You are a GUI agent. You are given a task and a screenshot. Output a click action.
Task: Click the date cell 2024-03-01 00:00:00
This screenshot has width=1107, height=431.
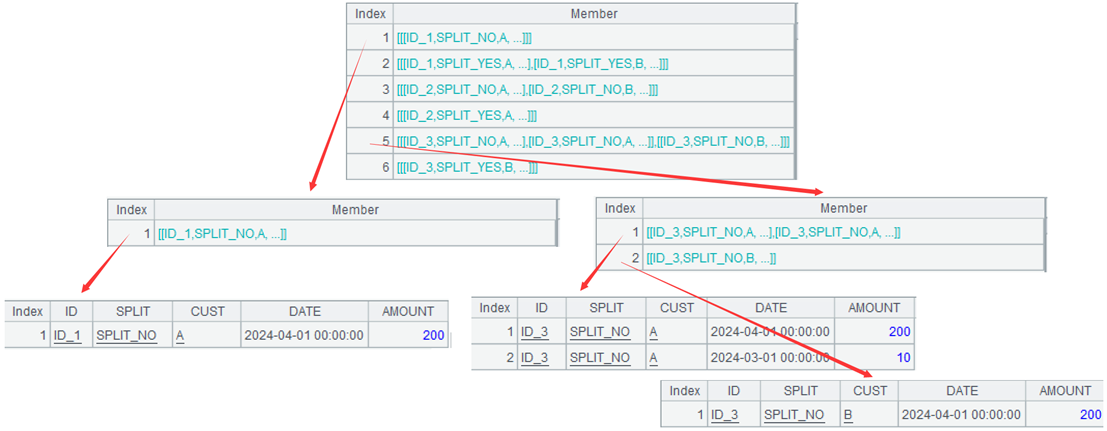tap(769, 358)
